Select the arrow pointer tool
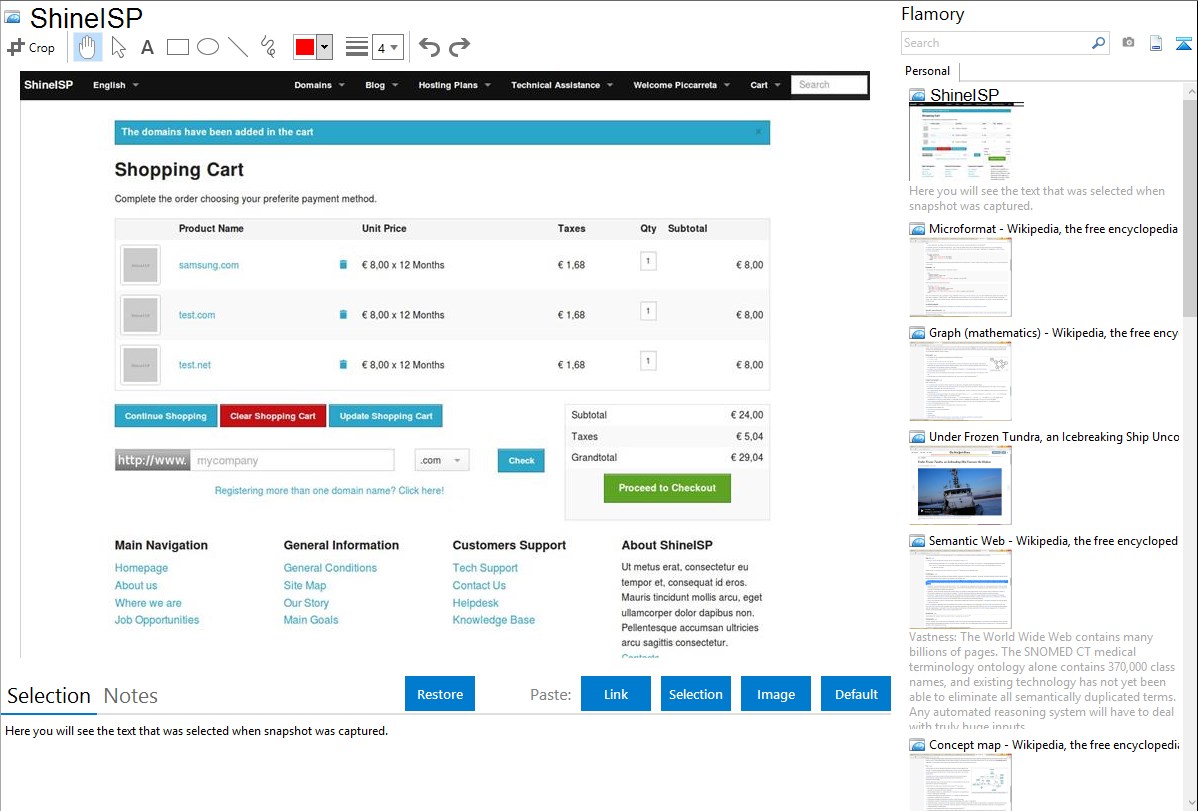The image size is (1198, 811). [118, 47]
